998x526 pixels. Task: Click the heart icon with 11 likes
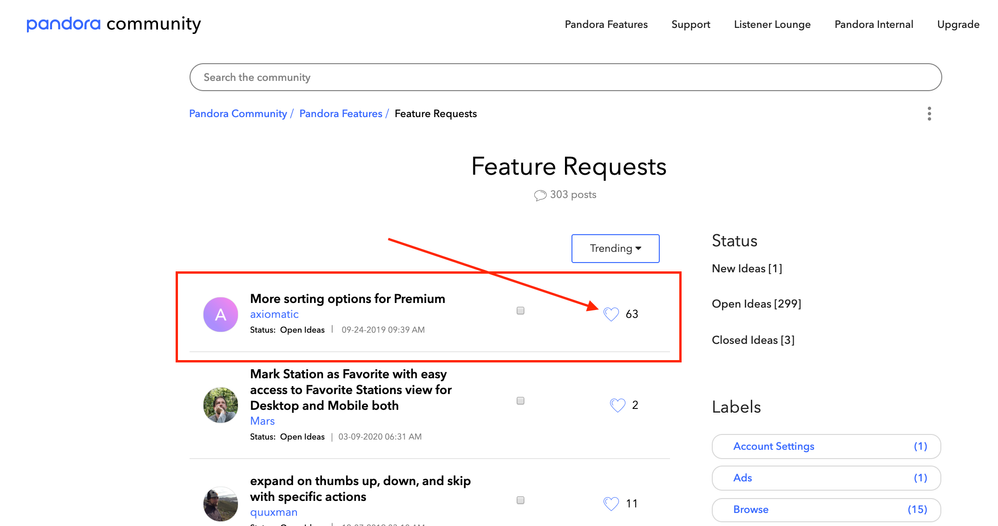pyautogui.click(x=611, y=504)
